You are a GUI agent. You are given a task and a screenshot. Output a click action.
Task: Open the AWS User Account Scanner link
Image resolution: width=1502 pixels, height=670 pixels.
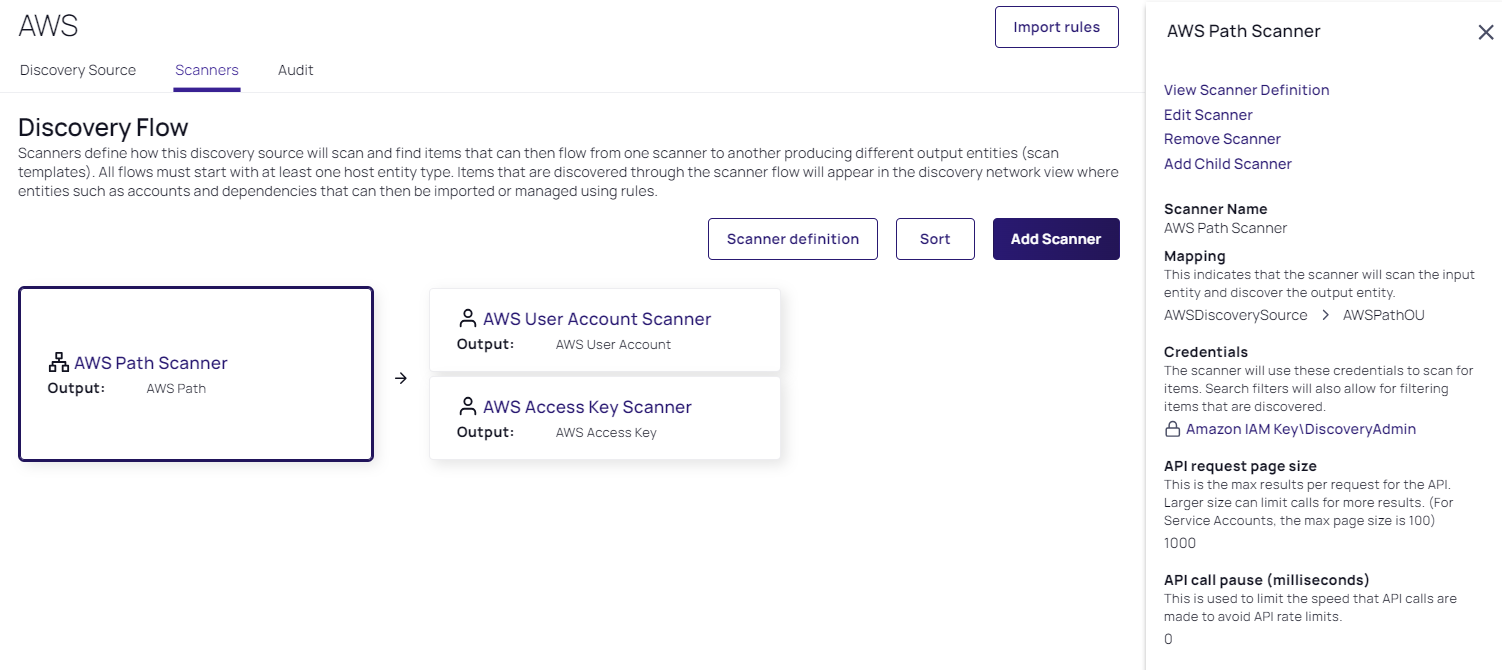(x=597, y=319)
